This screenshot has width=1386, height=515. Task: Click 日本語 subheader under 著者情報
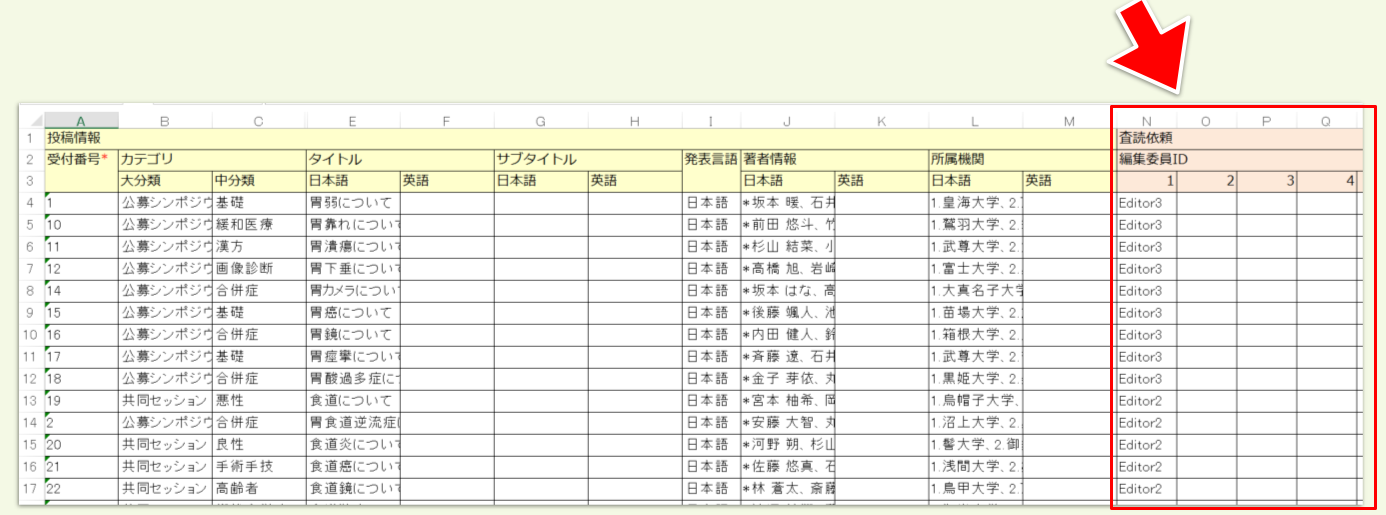click(x=787, y=181)
